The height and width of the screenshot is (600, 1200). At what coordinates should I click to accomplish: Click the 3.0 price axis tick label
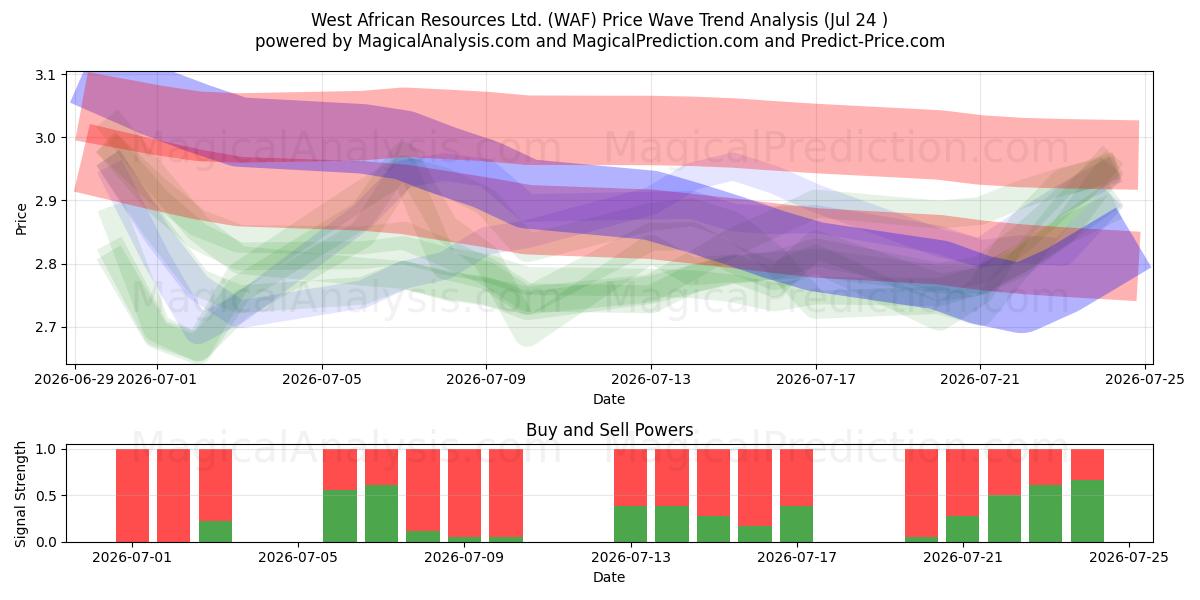click(48, 138)
